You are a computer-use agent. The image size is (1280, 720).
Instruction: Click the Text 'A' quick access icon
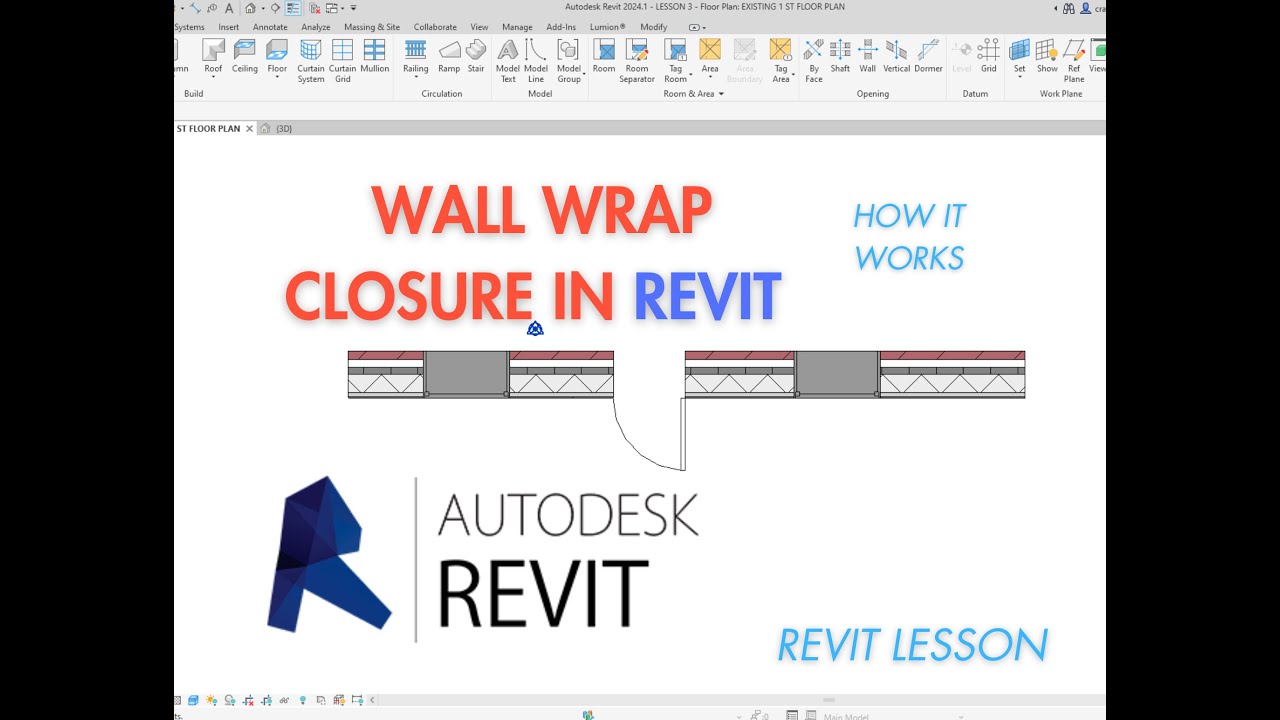click(x=229, y=8)
